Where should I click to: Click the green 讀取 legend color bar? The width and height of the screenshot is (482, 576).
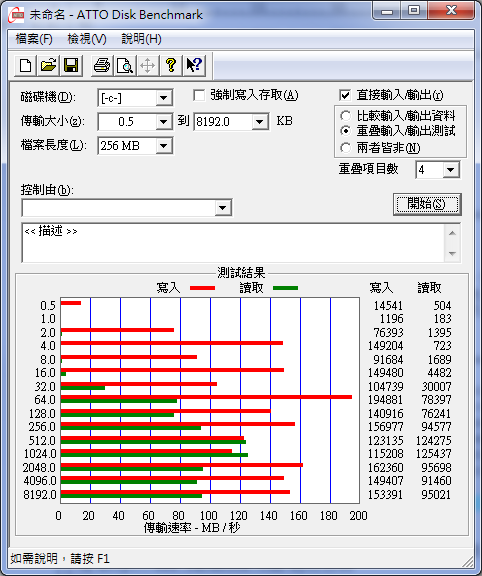(285, 288)
